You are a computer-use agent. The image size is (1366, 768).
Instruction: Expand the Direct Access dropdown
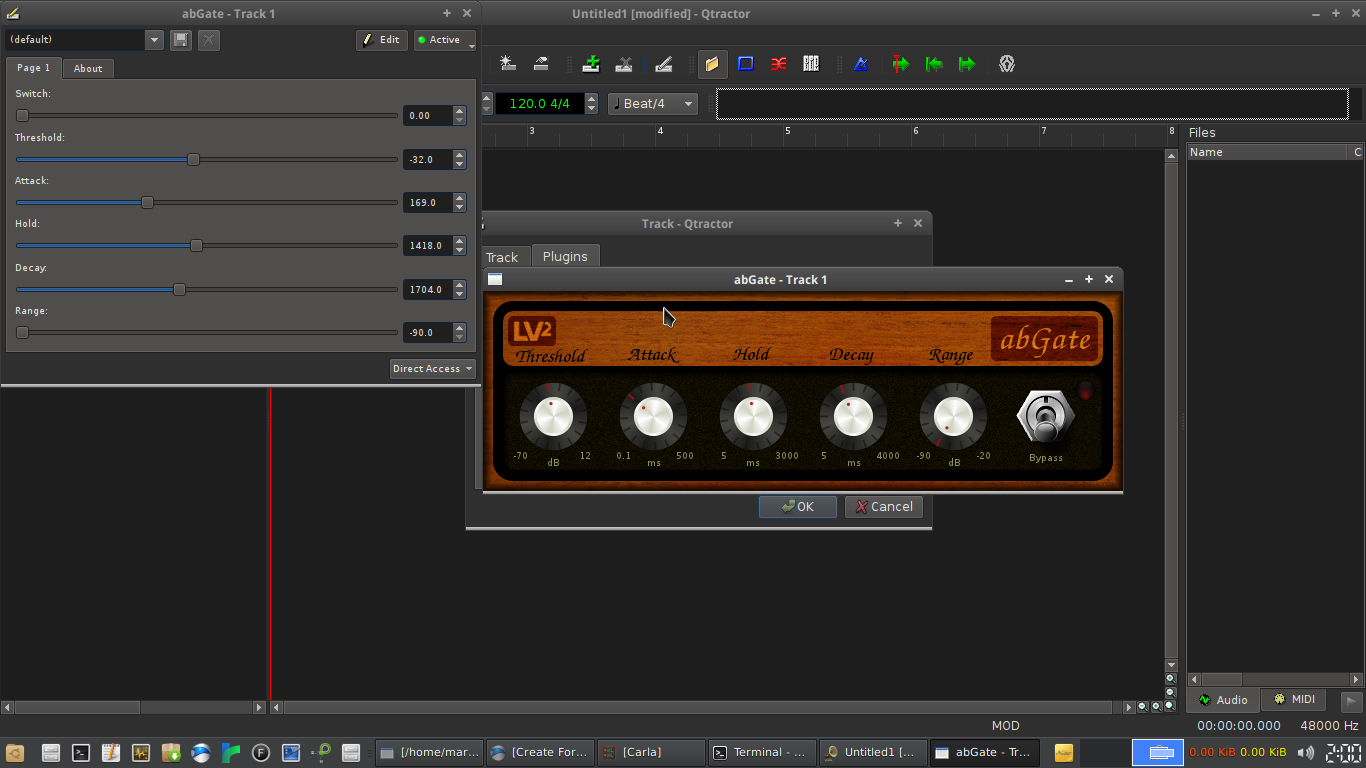(432, 369)
